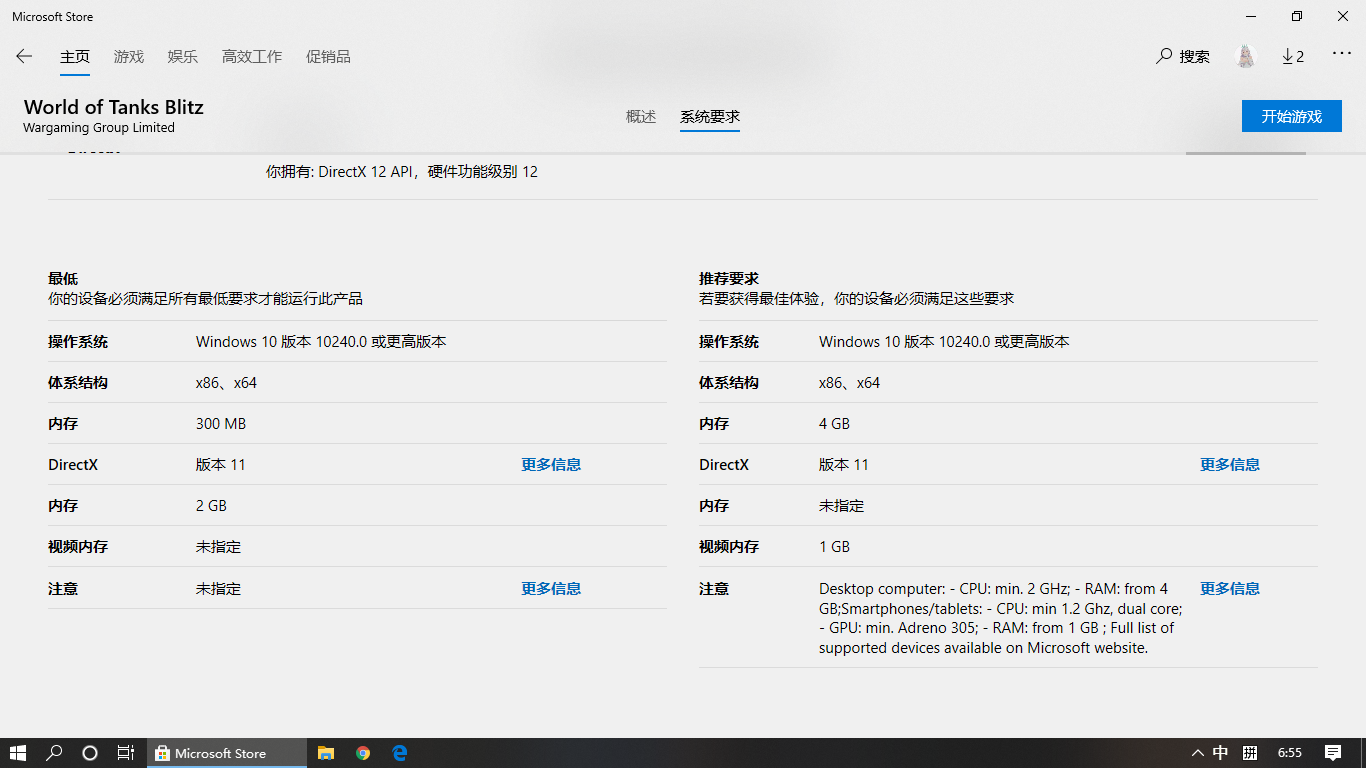Switch to the 游戏 tab
The height and width of the screenshot is (768, 1366).
point(129,57)
